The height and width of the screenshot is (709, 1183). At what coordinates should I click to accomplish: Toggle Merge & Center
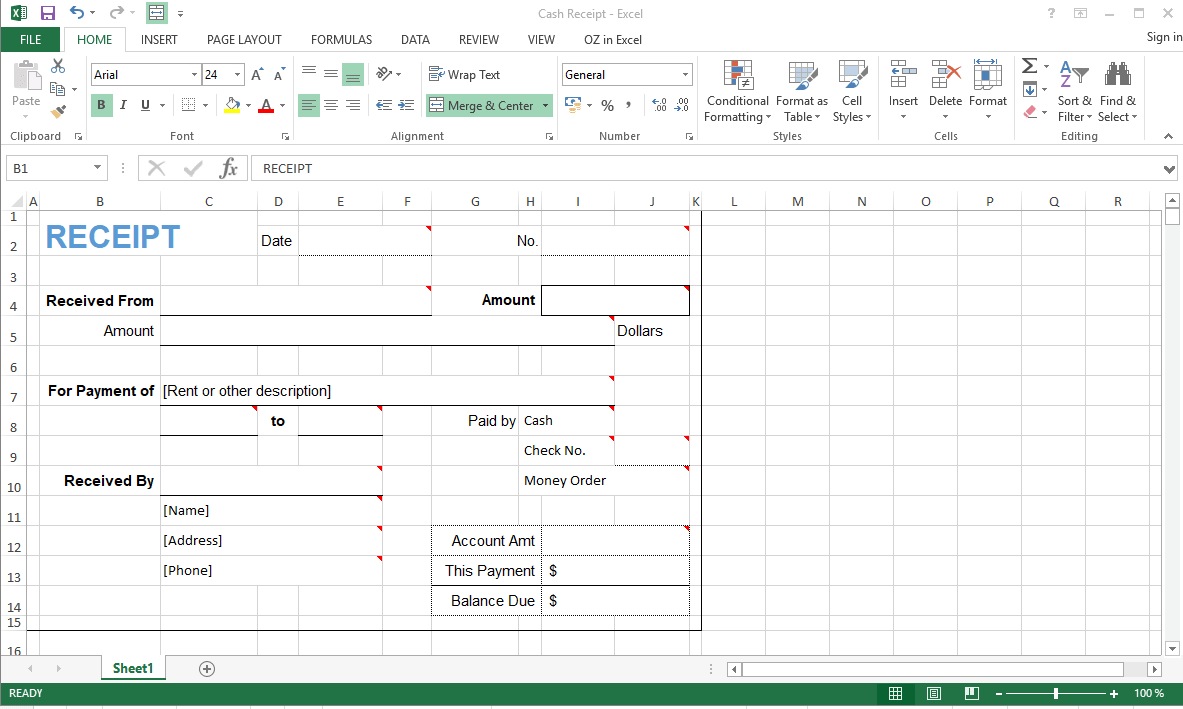coord(483,104)
